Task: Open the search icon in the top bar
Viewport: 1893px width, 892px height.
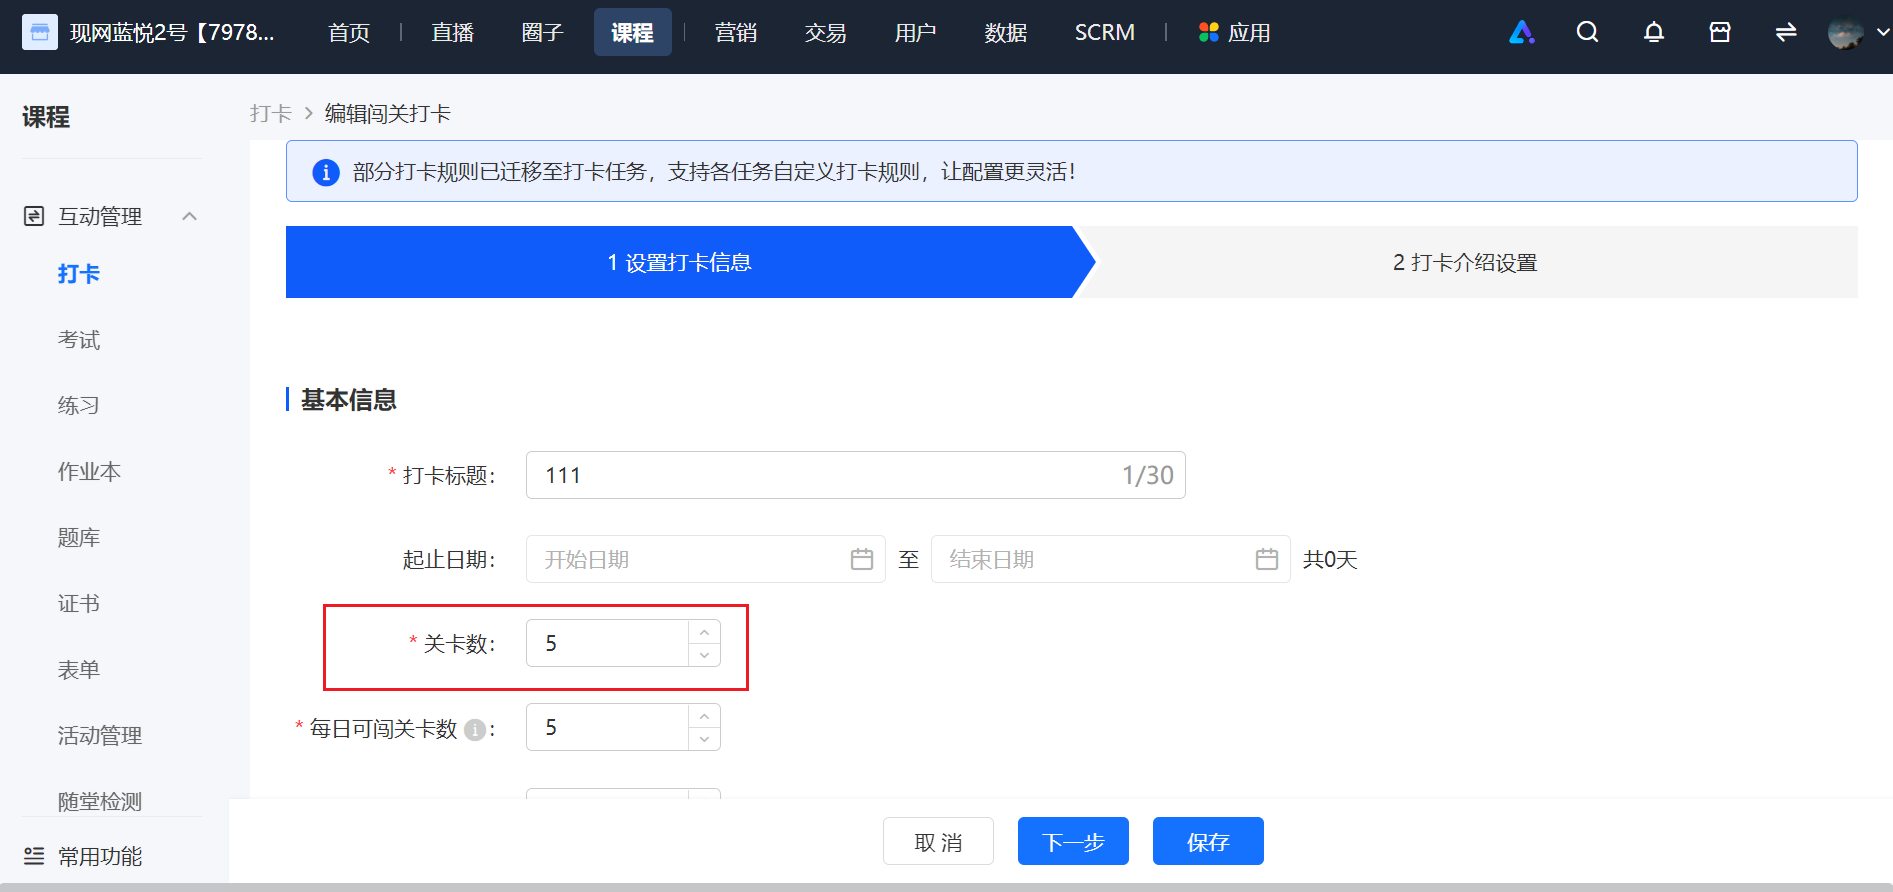Action: tap(1587, 33)
